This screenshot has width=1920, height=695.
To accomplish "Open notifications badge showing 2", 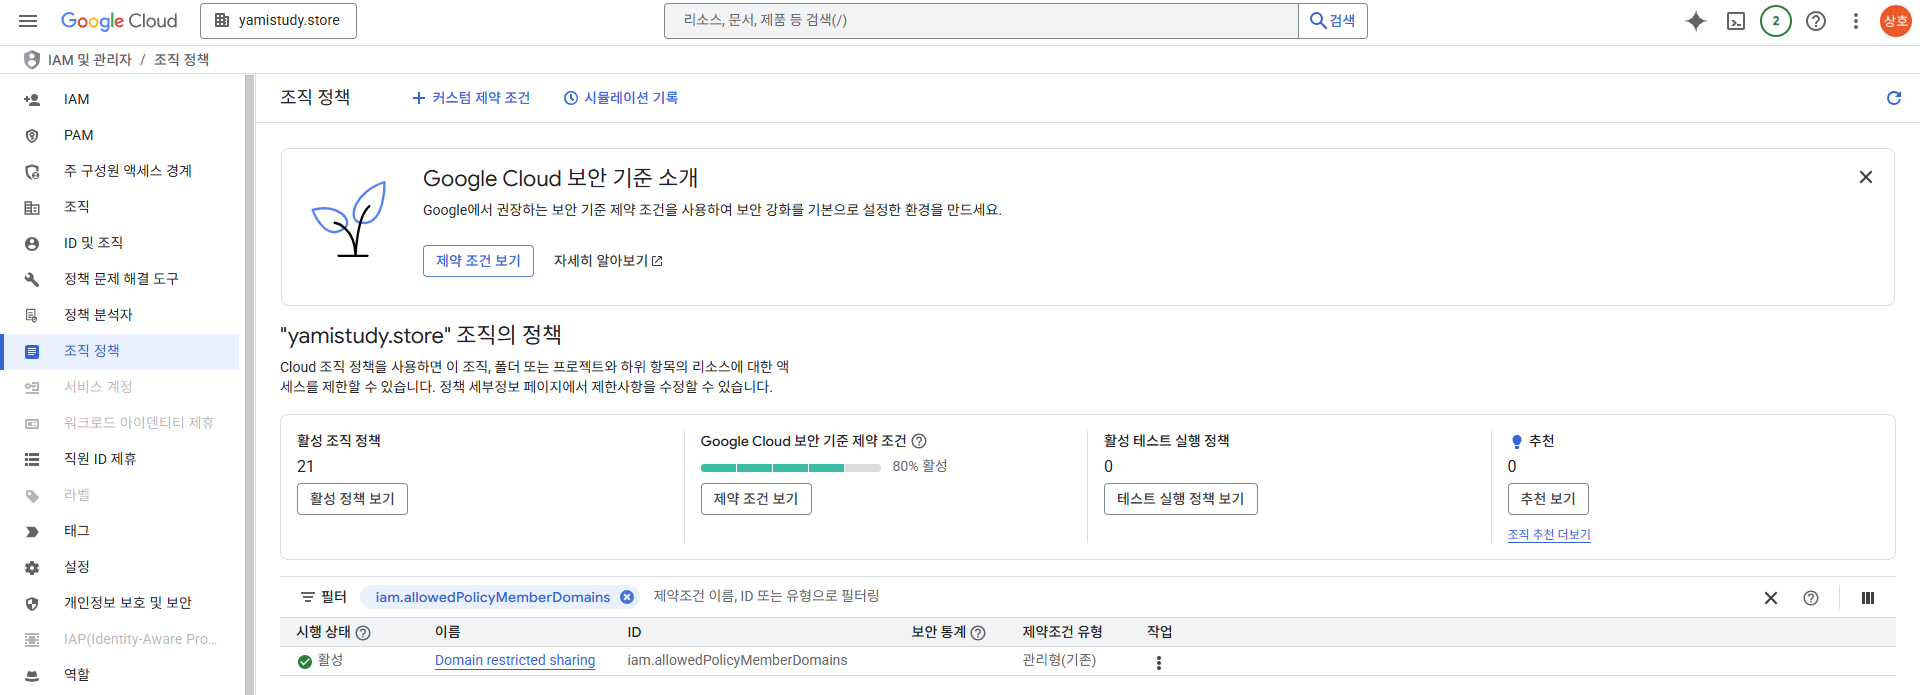I will click(x=1776, y=21).
